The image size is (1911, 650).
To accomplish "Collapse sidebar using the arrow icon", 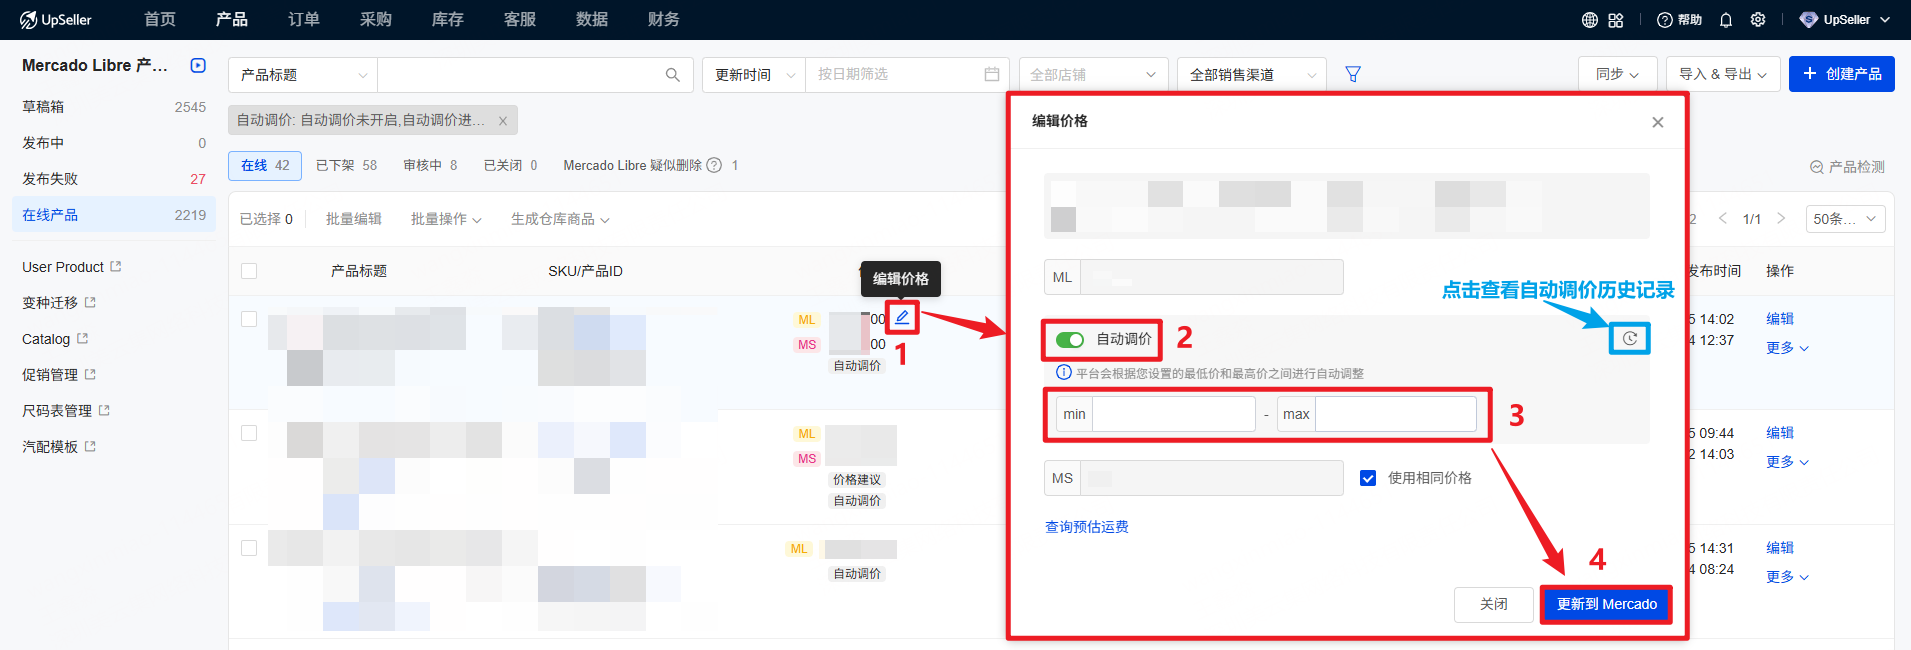I will pyautogui.click(x=198, y=66).
